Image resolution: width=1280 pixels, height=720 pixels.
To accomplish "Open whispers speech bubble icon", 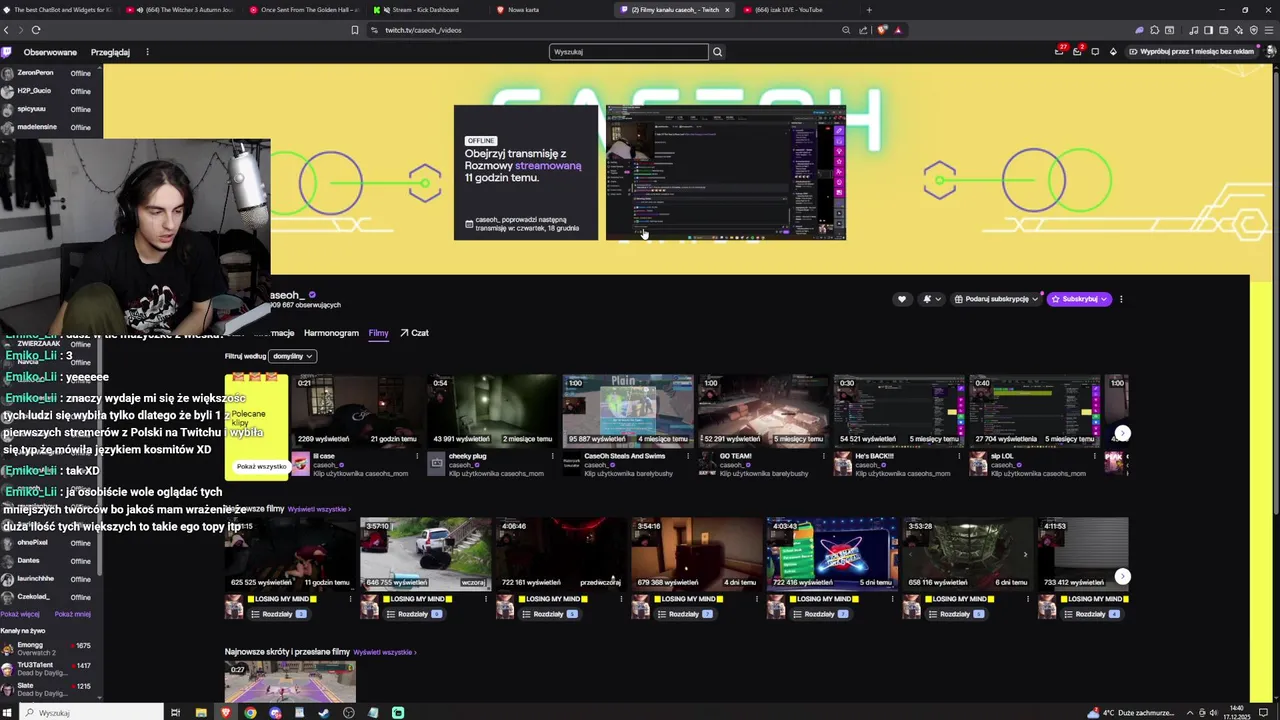I will 1095,52.
